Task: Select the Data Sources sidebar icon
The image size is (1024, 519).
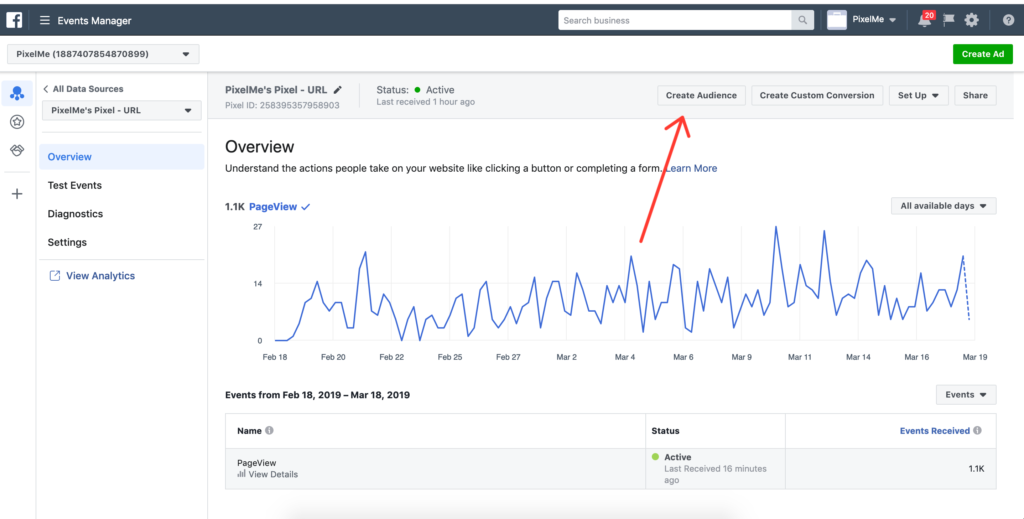Action: click(17, 93)
